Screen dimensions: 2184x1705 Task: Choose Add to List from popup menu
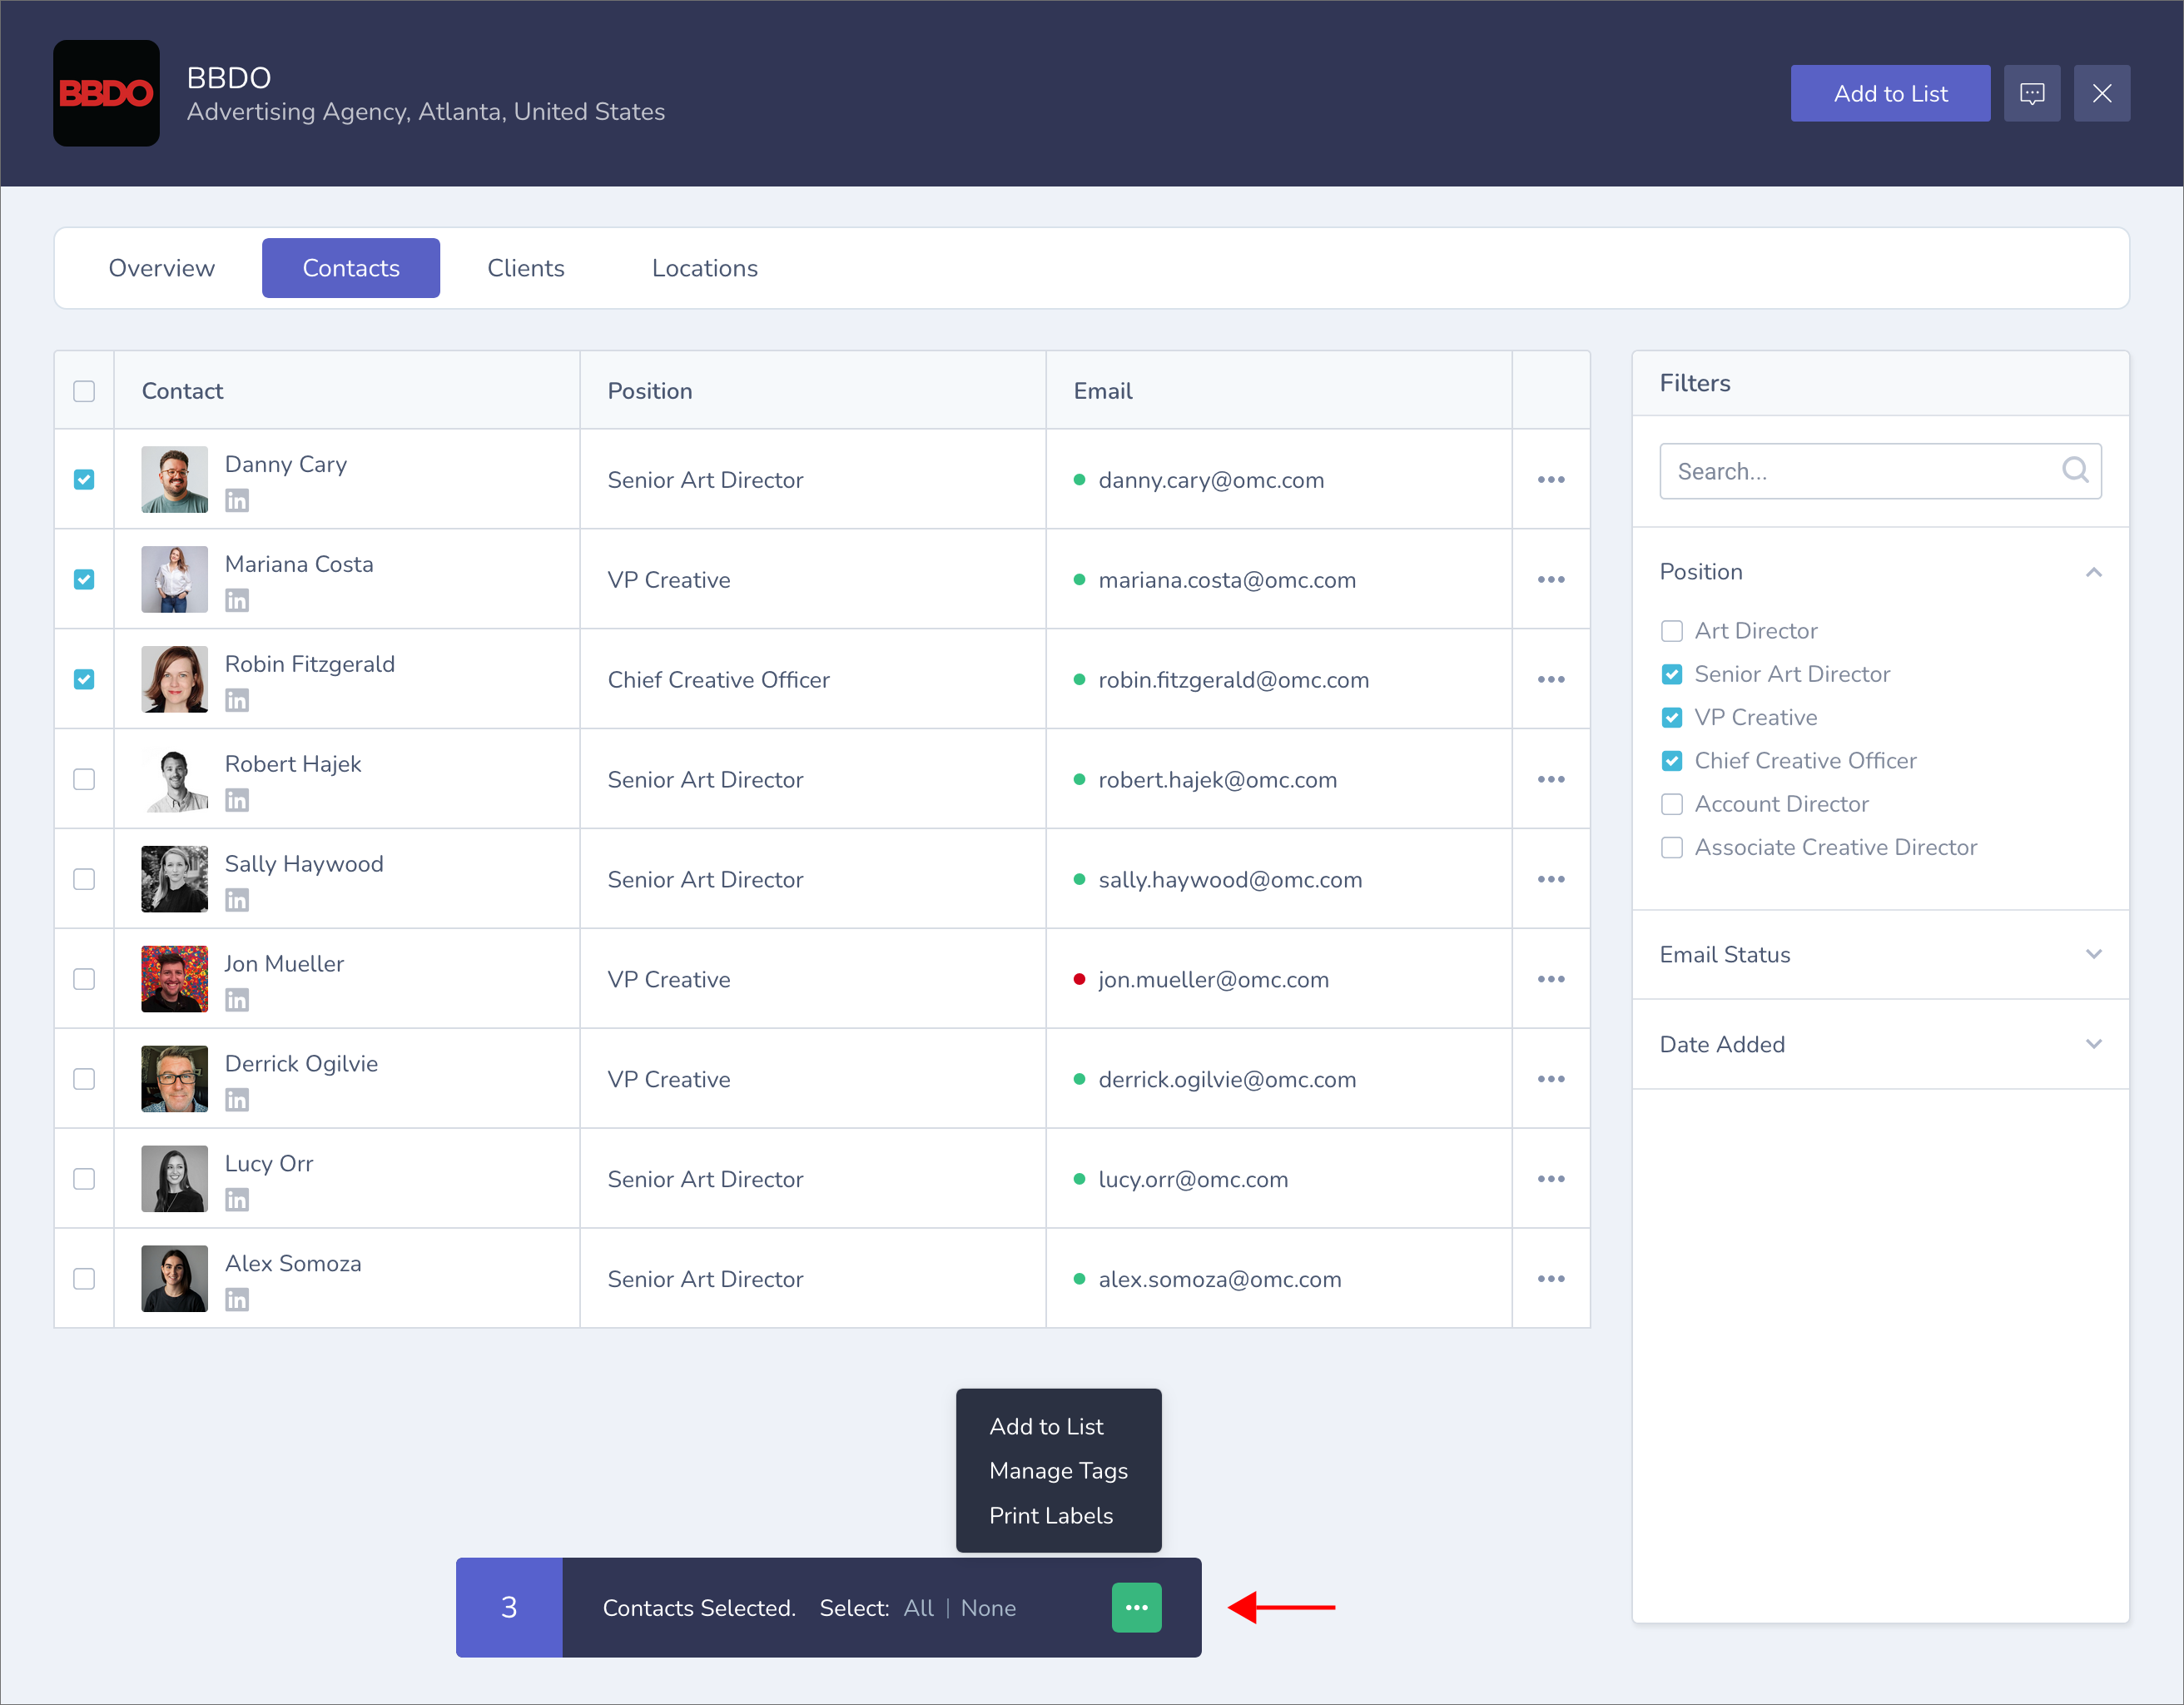click(1046, 1427)
